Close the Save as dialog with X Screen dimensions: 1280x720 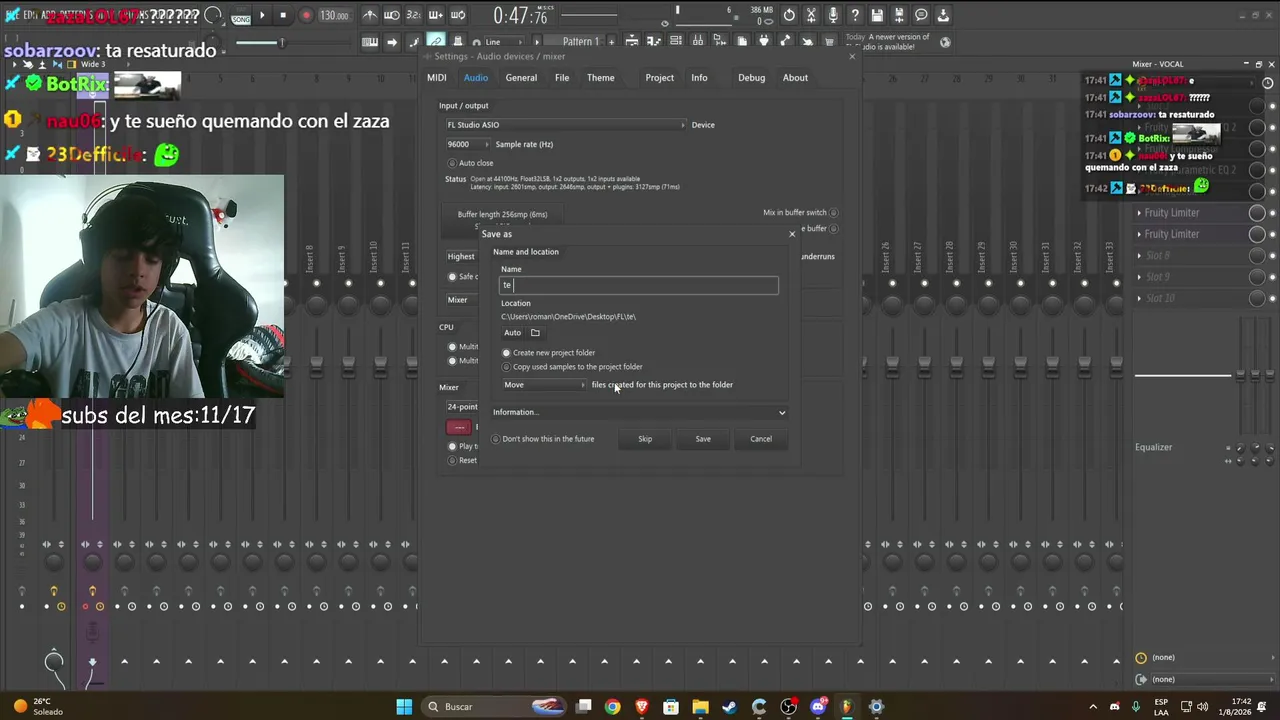pyautogui.click(x=792, y=234)
